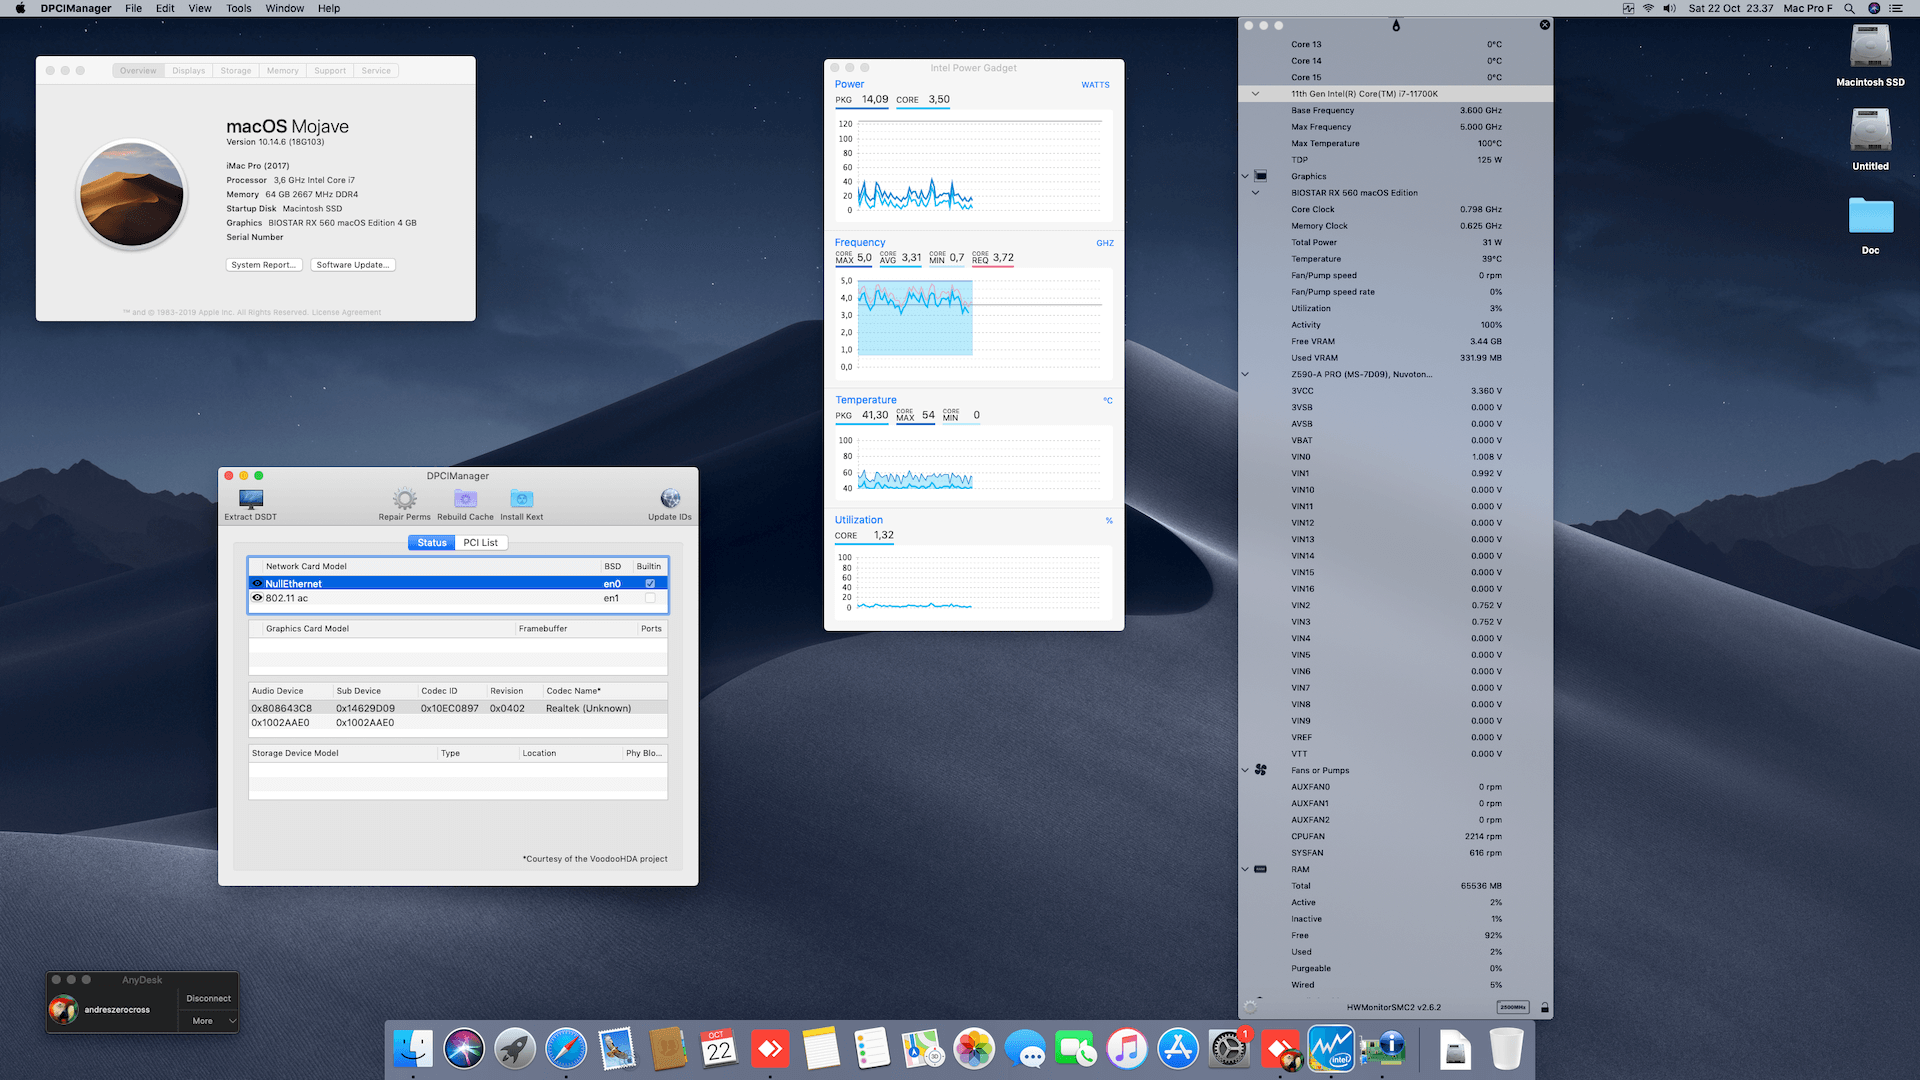Click the Extract DSDT toolbar icon
Screen dimensions: 1920x1080
coord(251,499)
